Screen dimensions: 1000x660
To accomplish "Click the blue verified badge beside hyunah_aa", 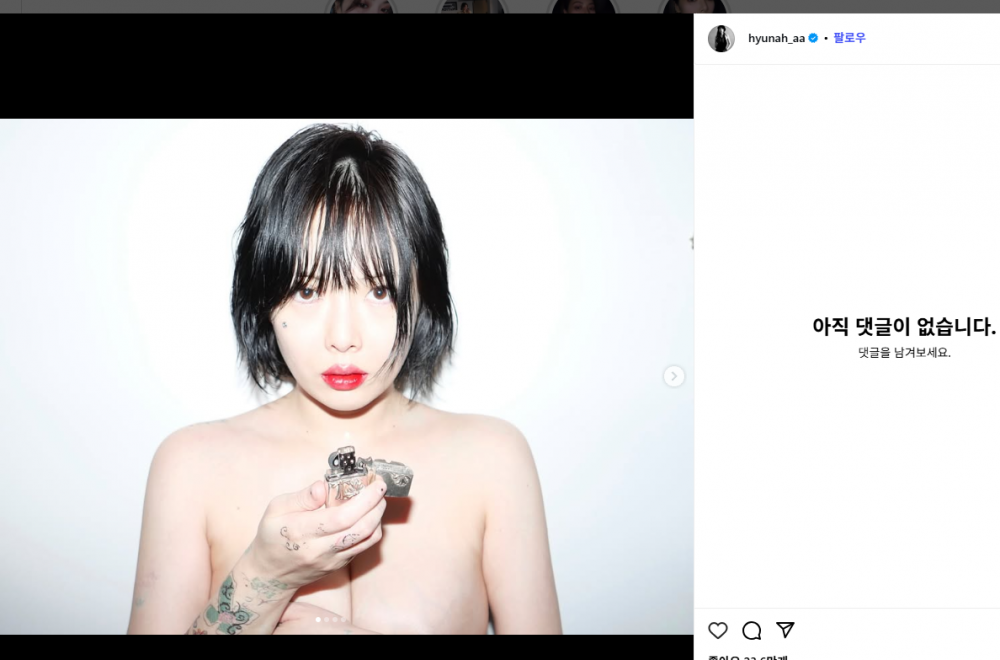I will tap(813, 38).
